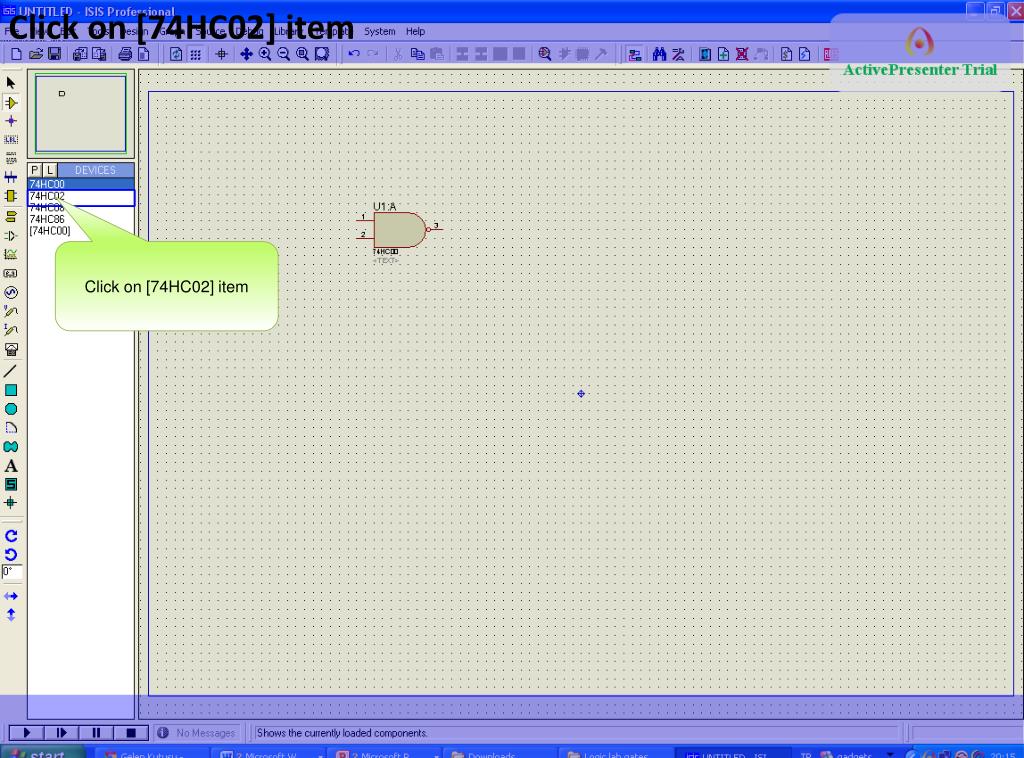Select the 2D Closed Path tool
The width and height of the screenshot is (1024, 758).
[x=10, y=447]
